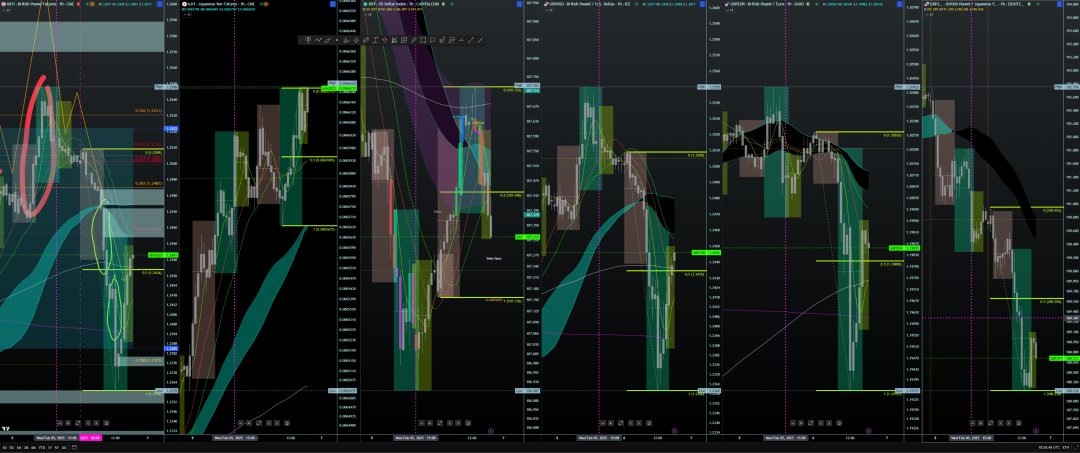Click purple event circle in GBPEUR chart

(869, 430)
